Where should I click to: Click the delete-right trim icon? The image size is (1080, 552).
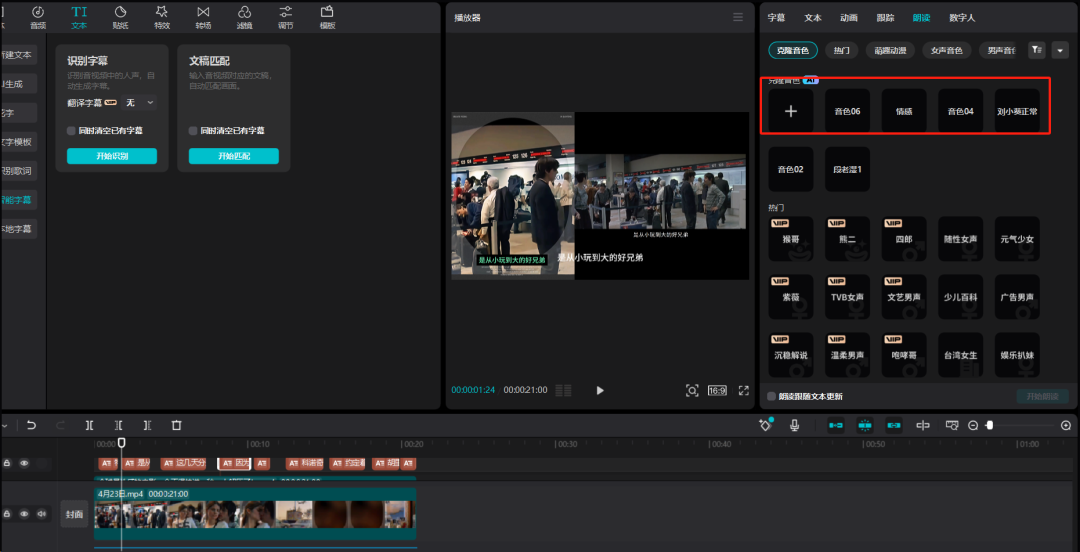(x=147, y=425)
